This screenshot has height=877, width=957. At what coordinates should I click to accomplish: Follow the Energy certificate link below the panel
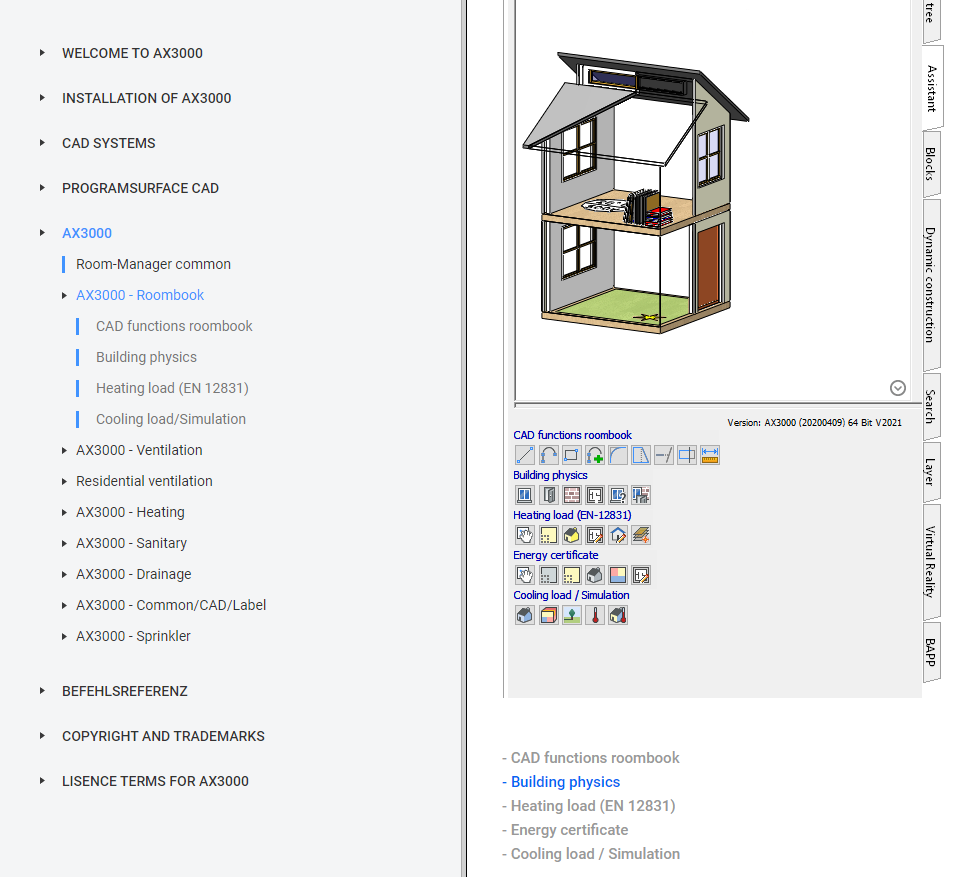tap(569, 830)
